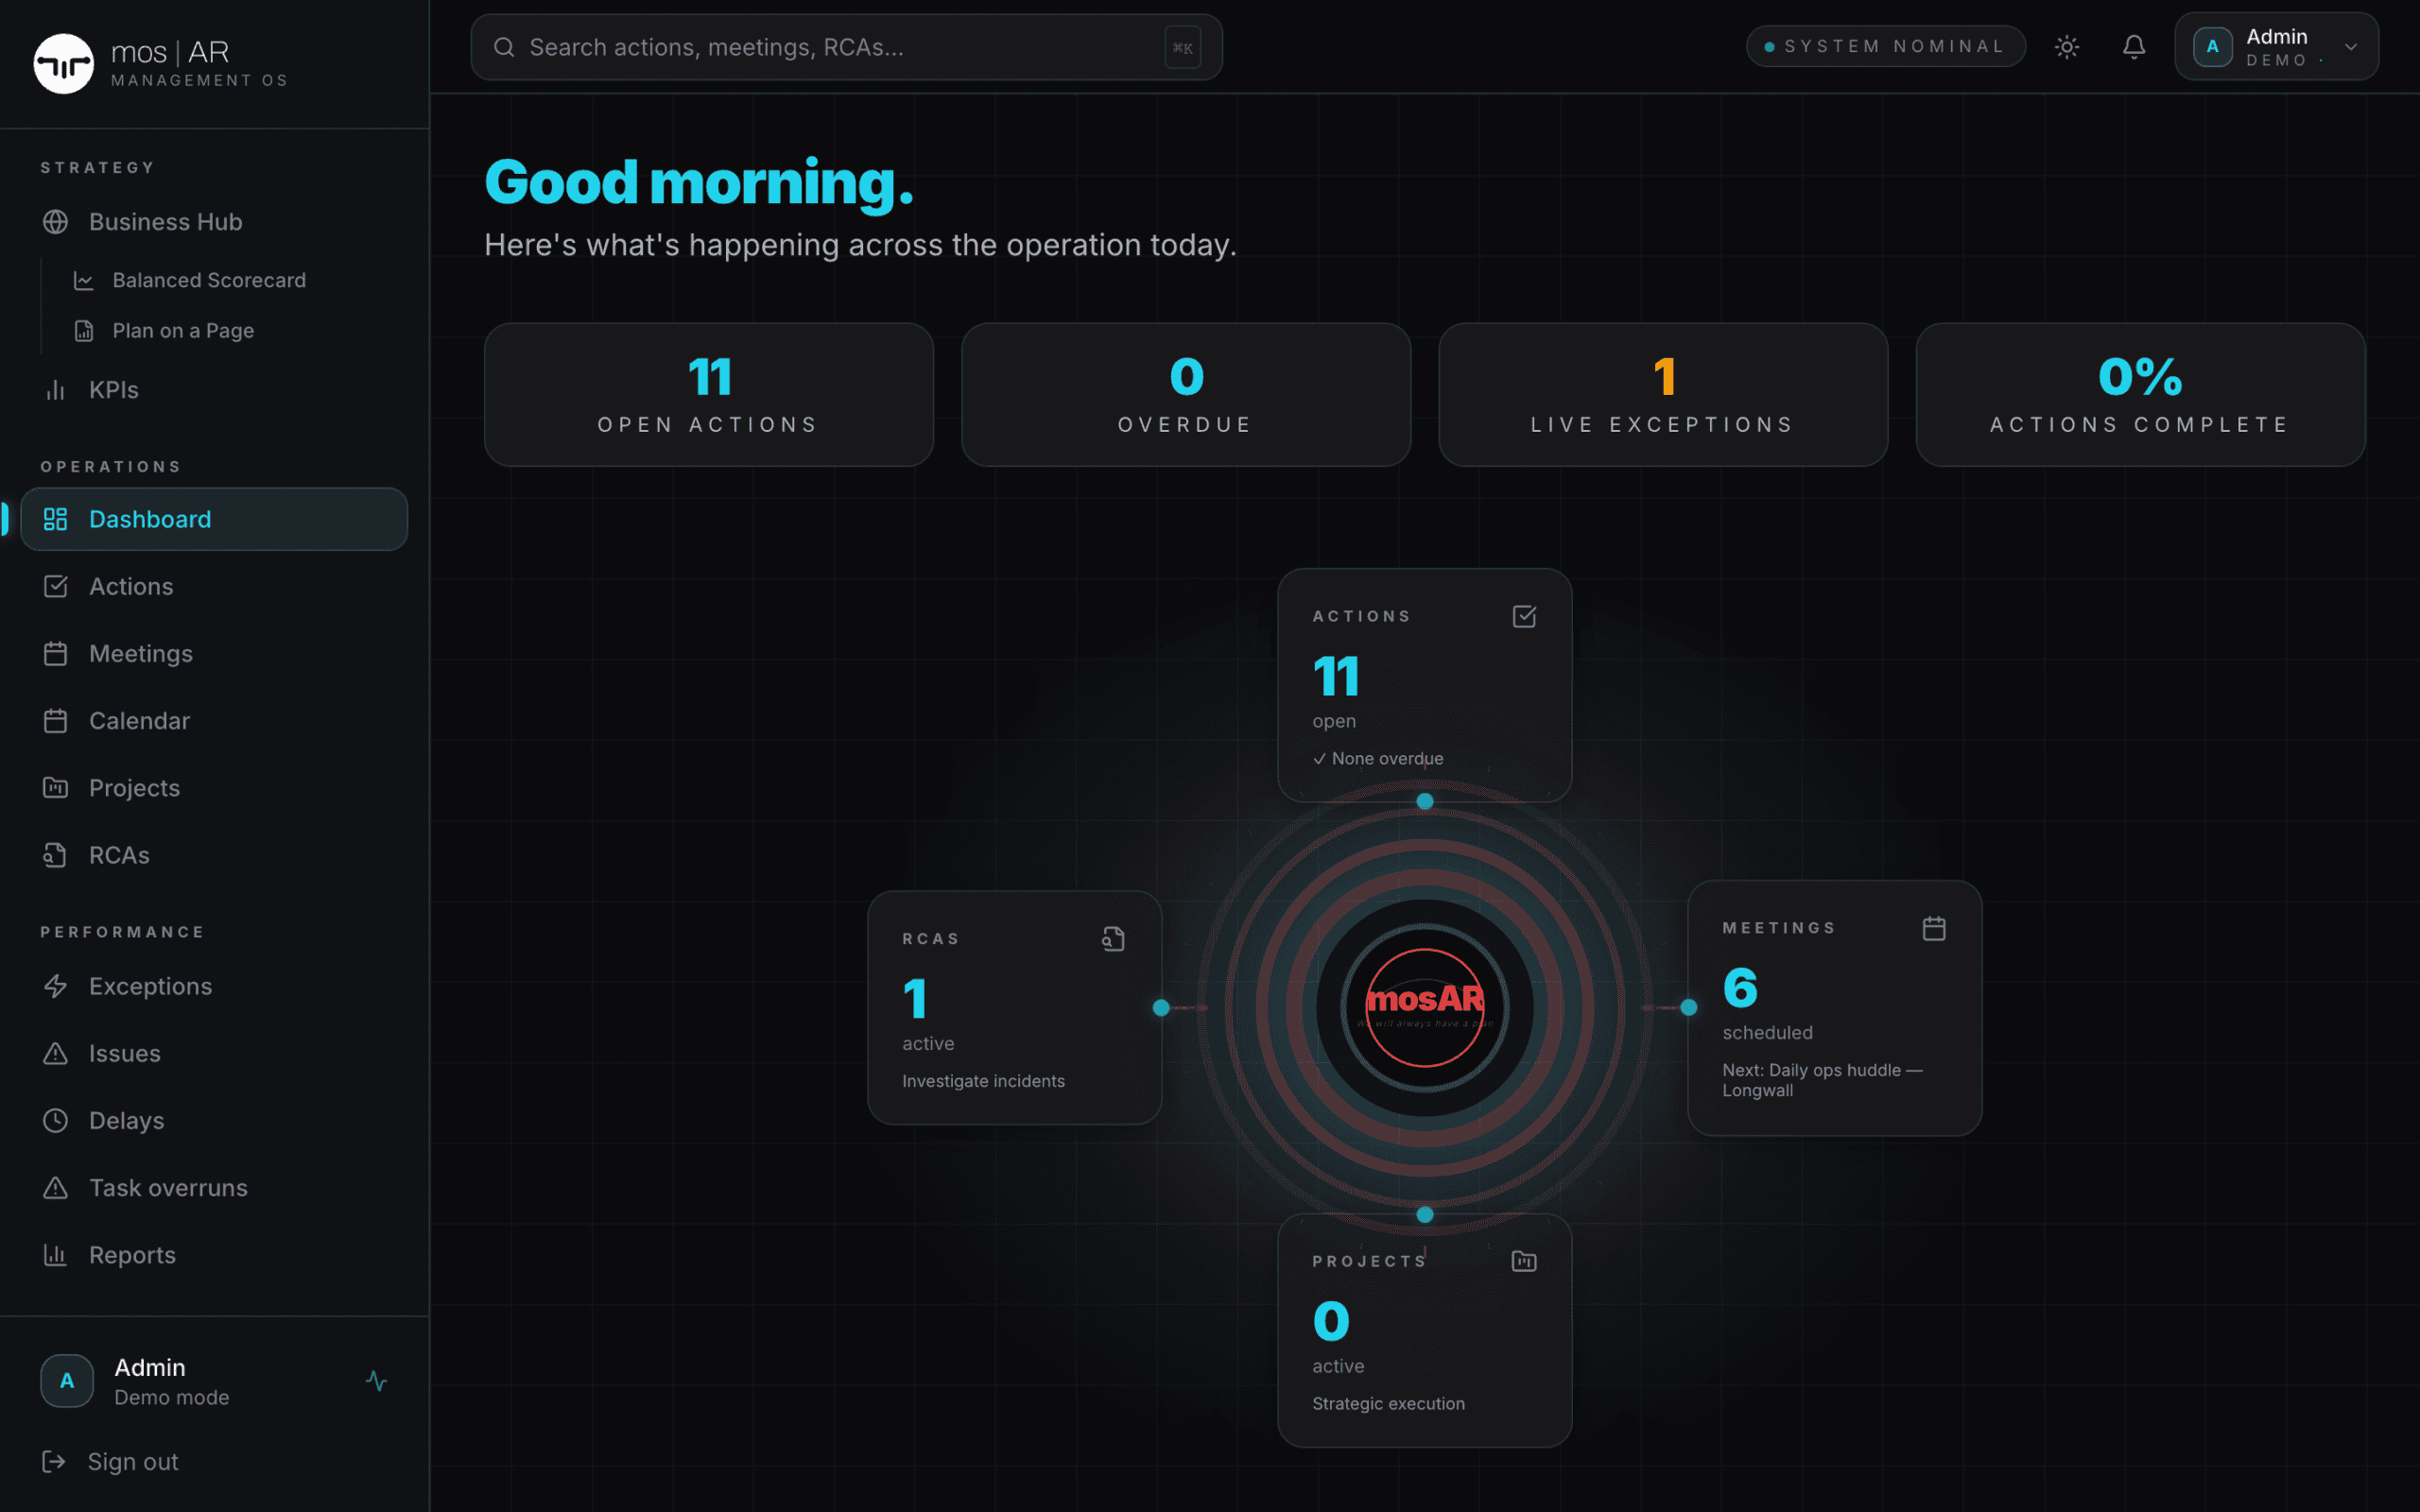Viewport: 2420px width, 1512px height.
Task: Click the Reports bar chart icon
Action: [x=56, y=1255]
